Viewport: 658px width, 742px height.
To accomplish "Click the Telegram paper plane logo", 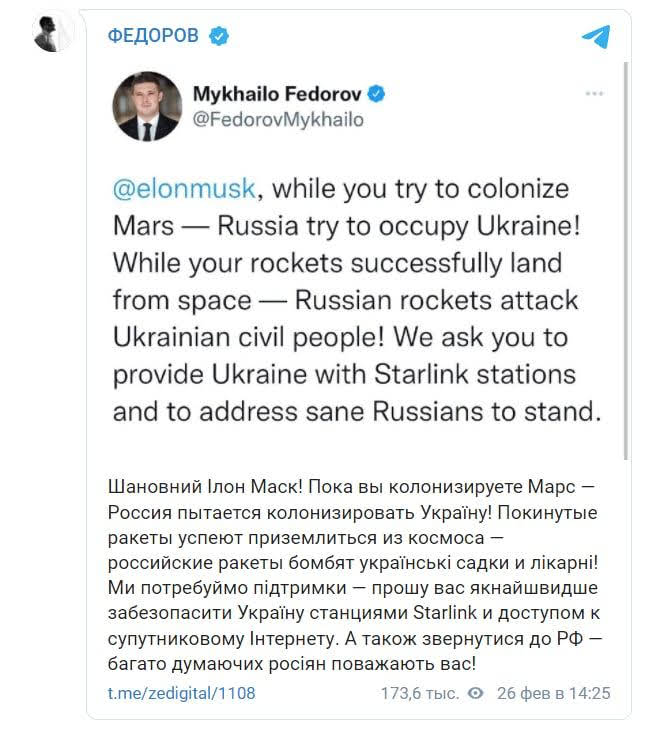I will (x=595, y=37).
